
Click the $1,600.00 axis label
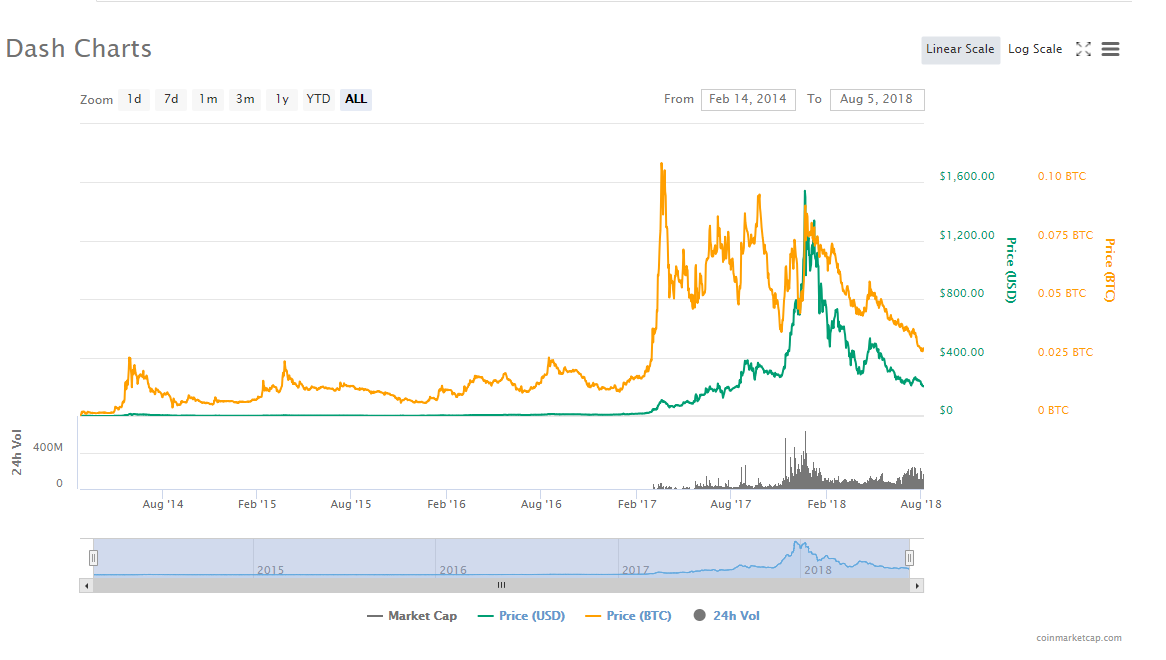point(967,176)
